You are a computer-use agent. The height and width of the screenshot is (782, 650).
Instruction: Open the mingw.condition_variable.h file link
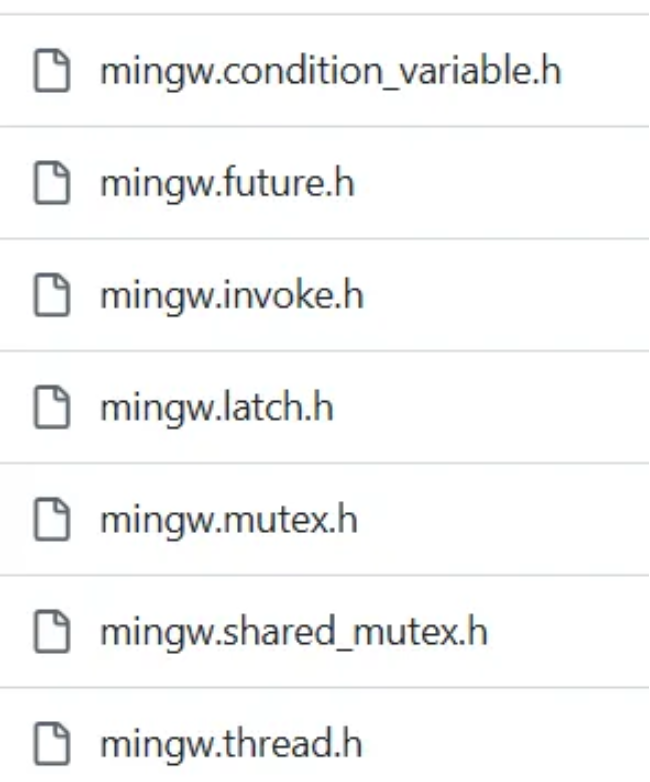(x=331, y=71)
